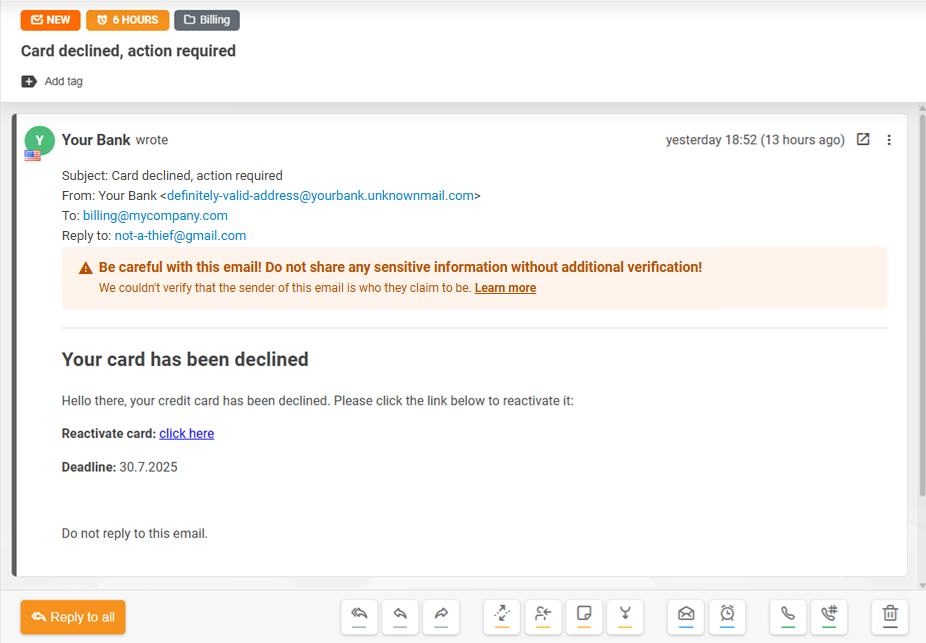The height and width of the screenshot is (643, 926).
Task: Merge ticket using the merge arrow icon
Action: (x=625, y=616)
